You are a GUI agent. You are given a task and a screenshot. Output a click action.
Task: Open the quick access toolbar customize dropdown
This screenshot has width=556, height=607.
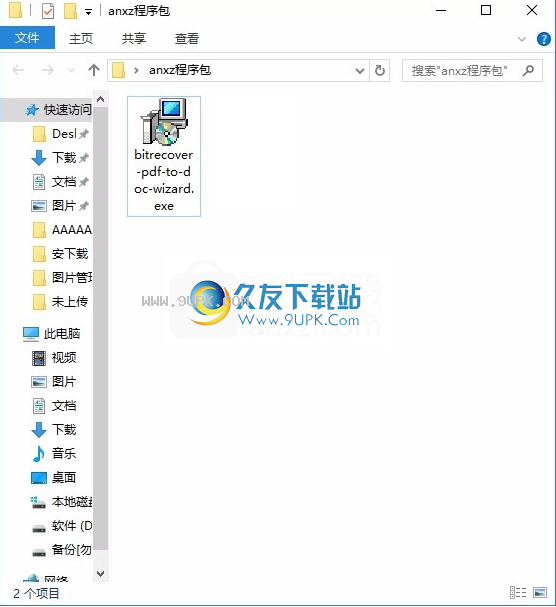tap(89, 12)
